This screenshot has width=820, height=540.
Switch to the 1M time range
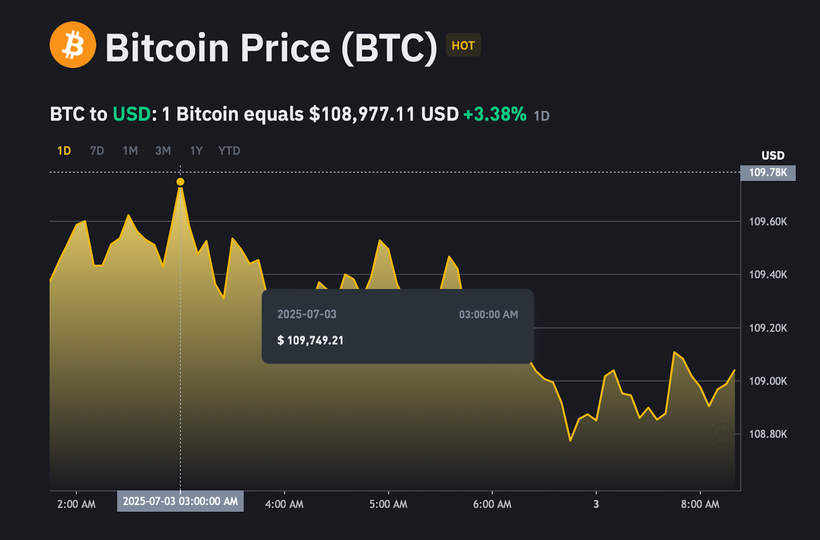coord(130,151)
